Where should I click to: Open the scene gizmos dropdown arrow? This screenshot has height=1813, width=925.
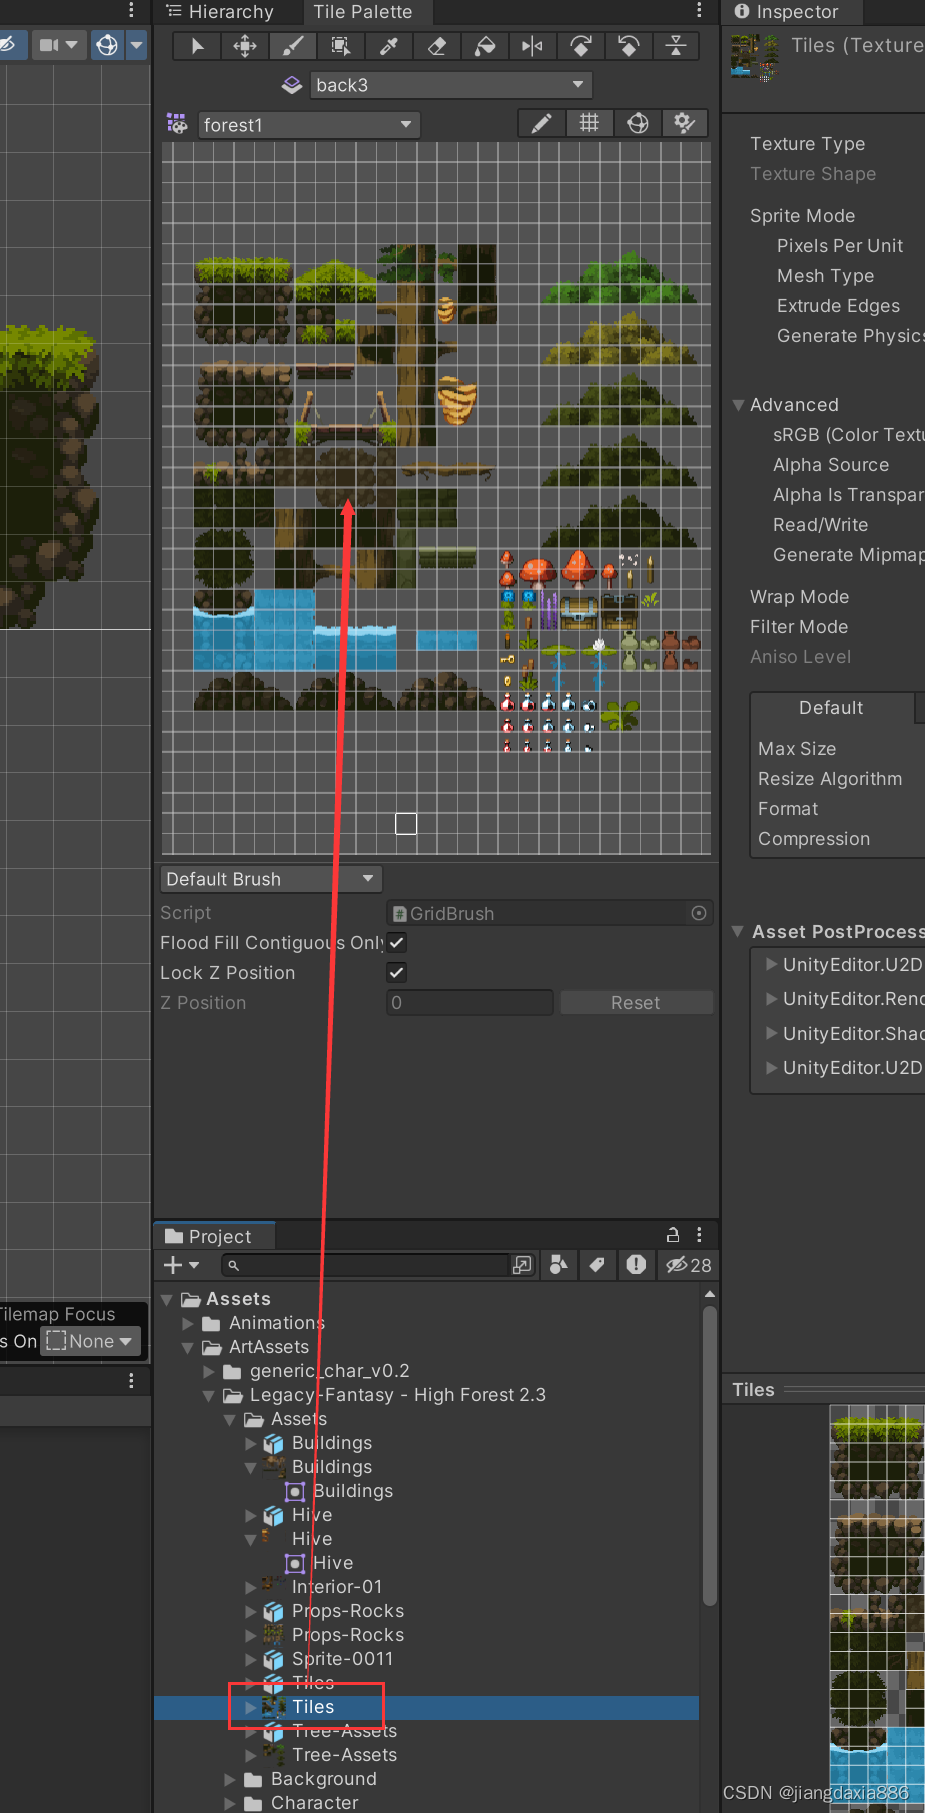tap(136, 45)
